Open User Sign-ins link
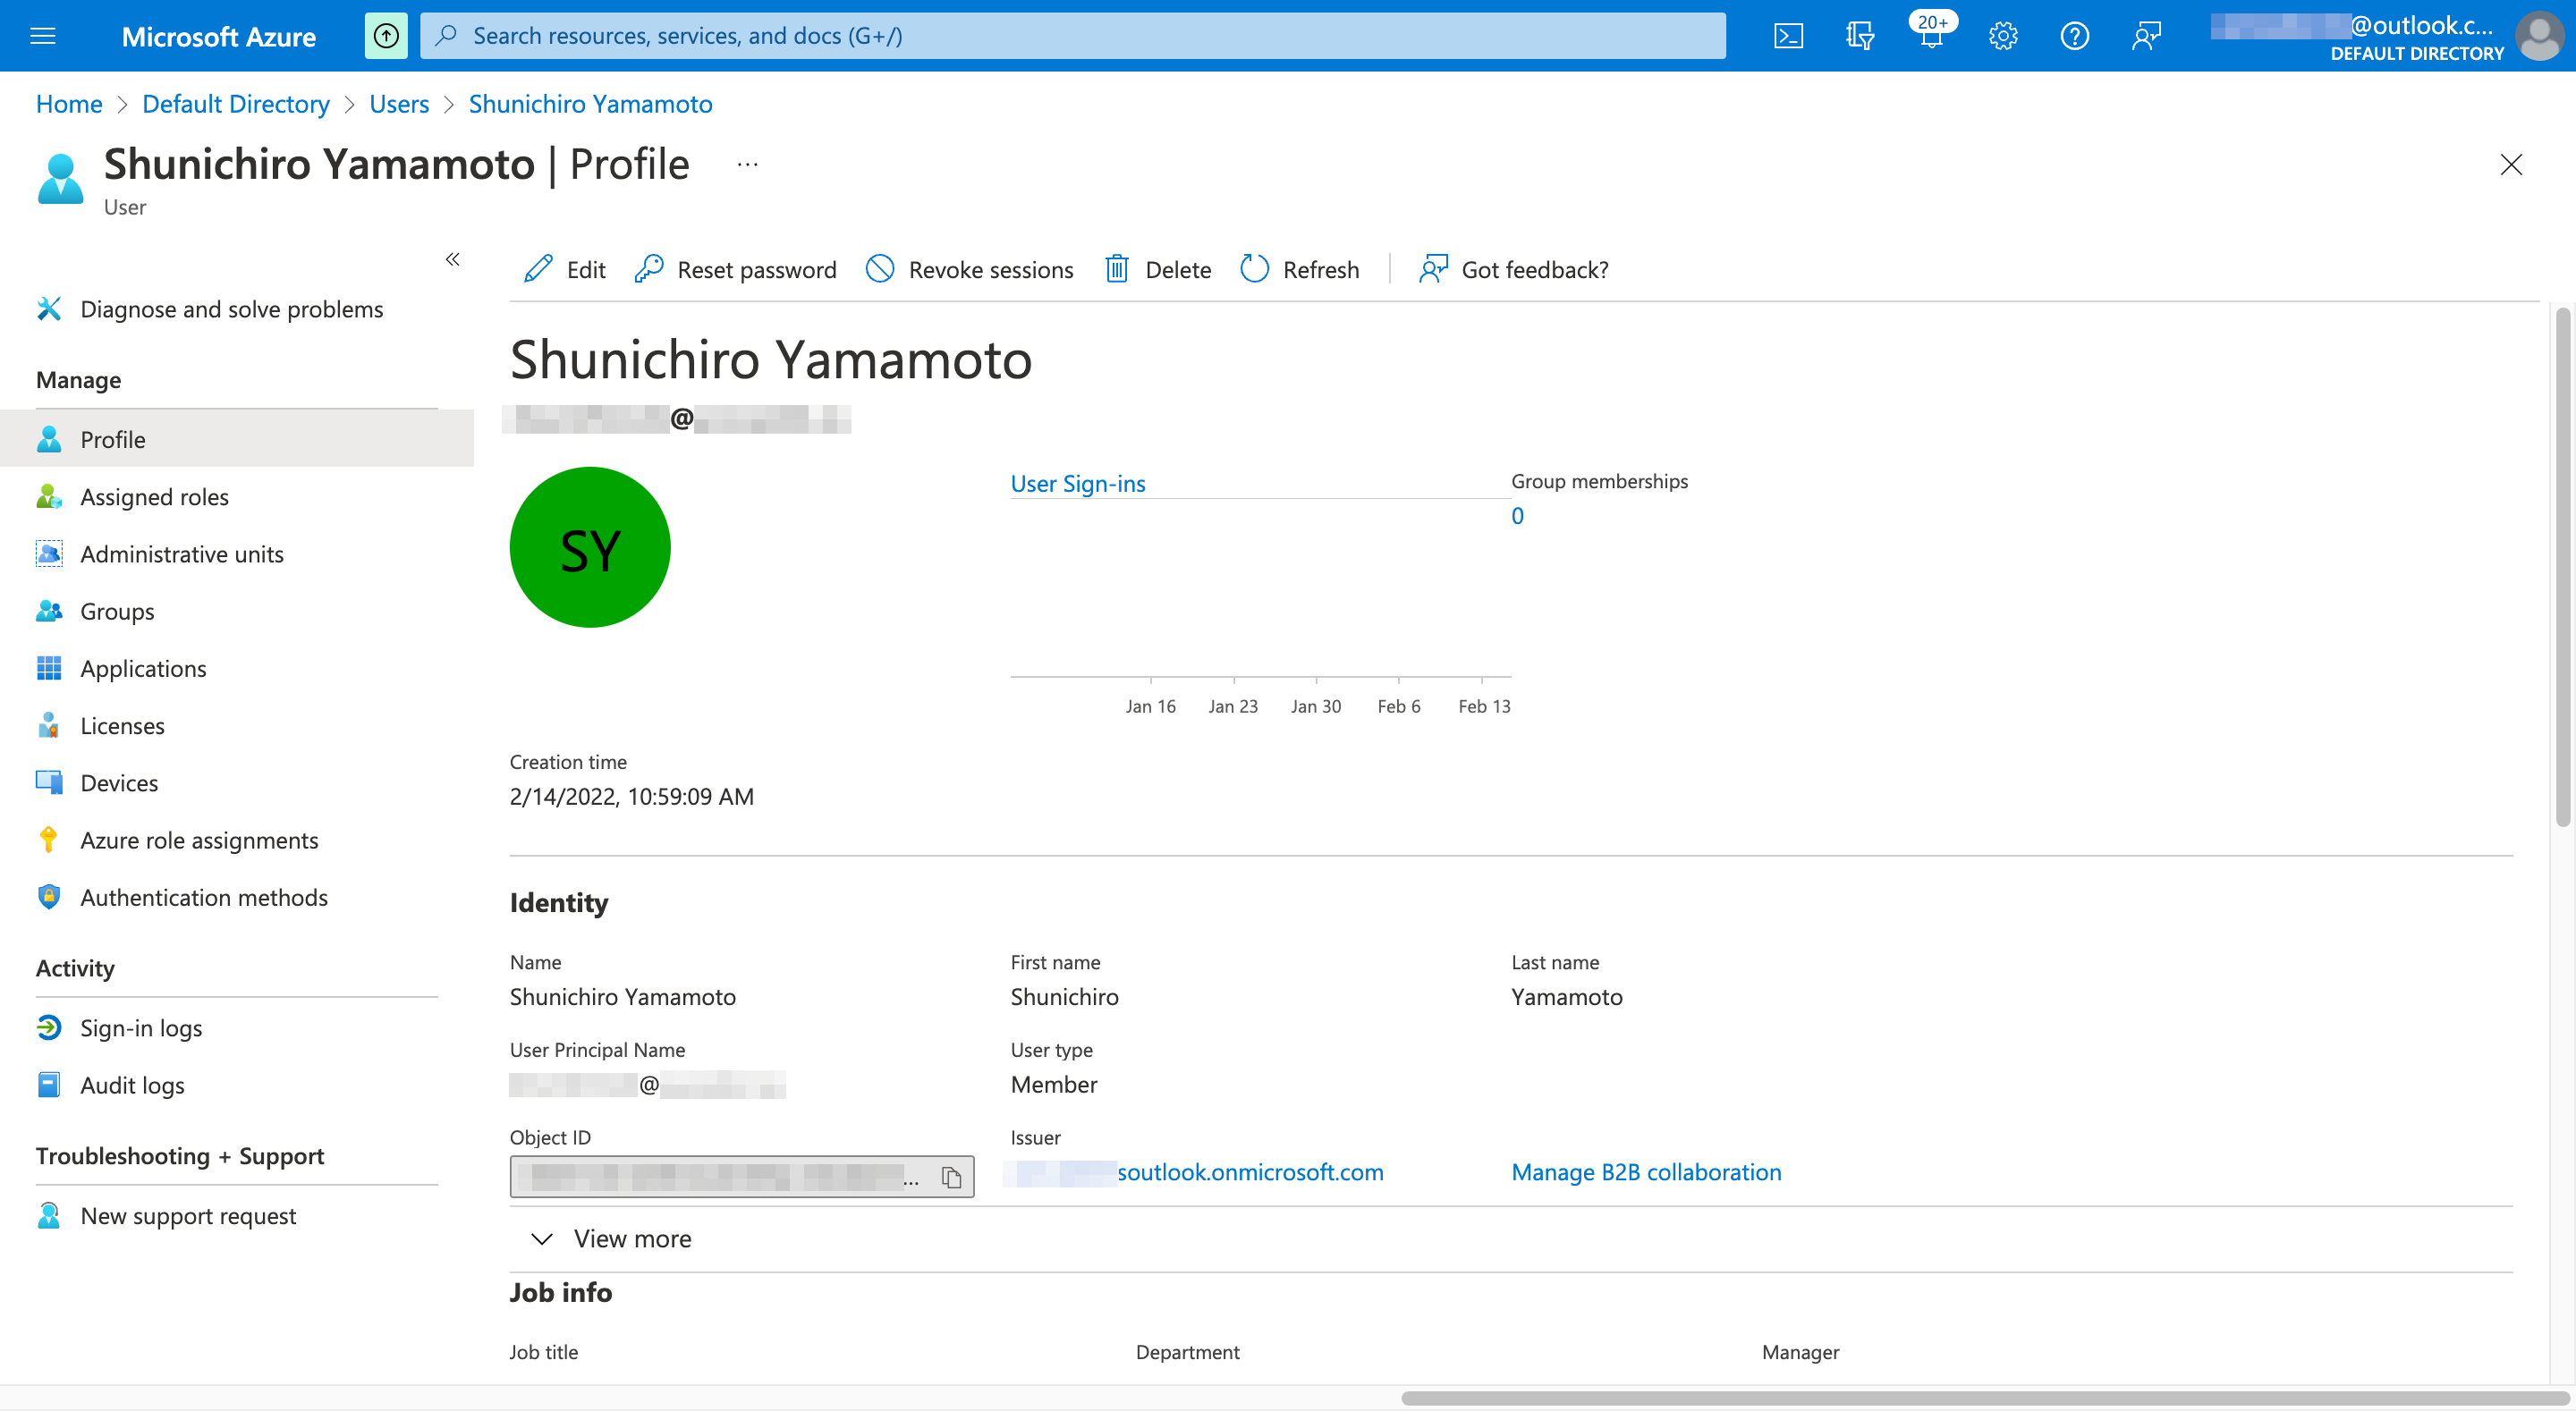Viewport: 2576px width, 1411px height. (1077, 483)
